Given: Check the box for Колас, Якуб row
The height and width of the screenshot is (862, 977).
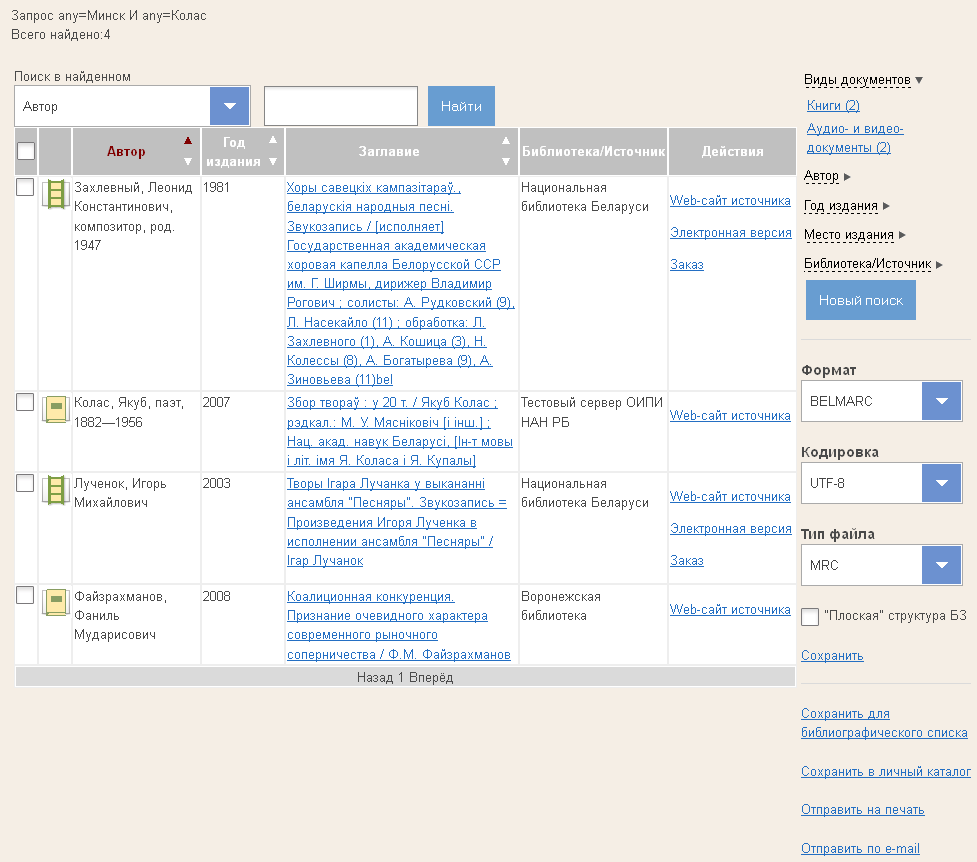Looking at the screenshot, I should [26, 402].
